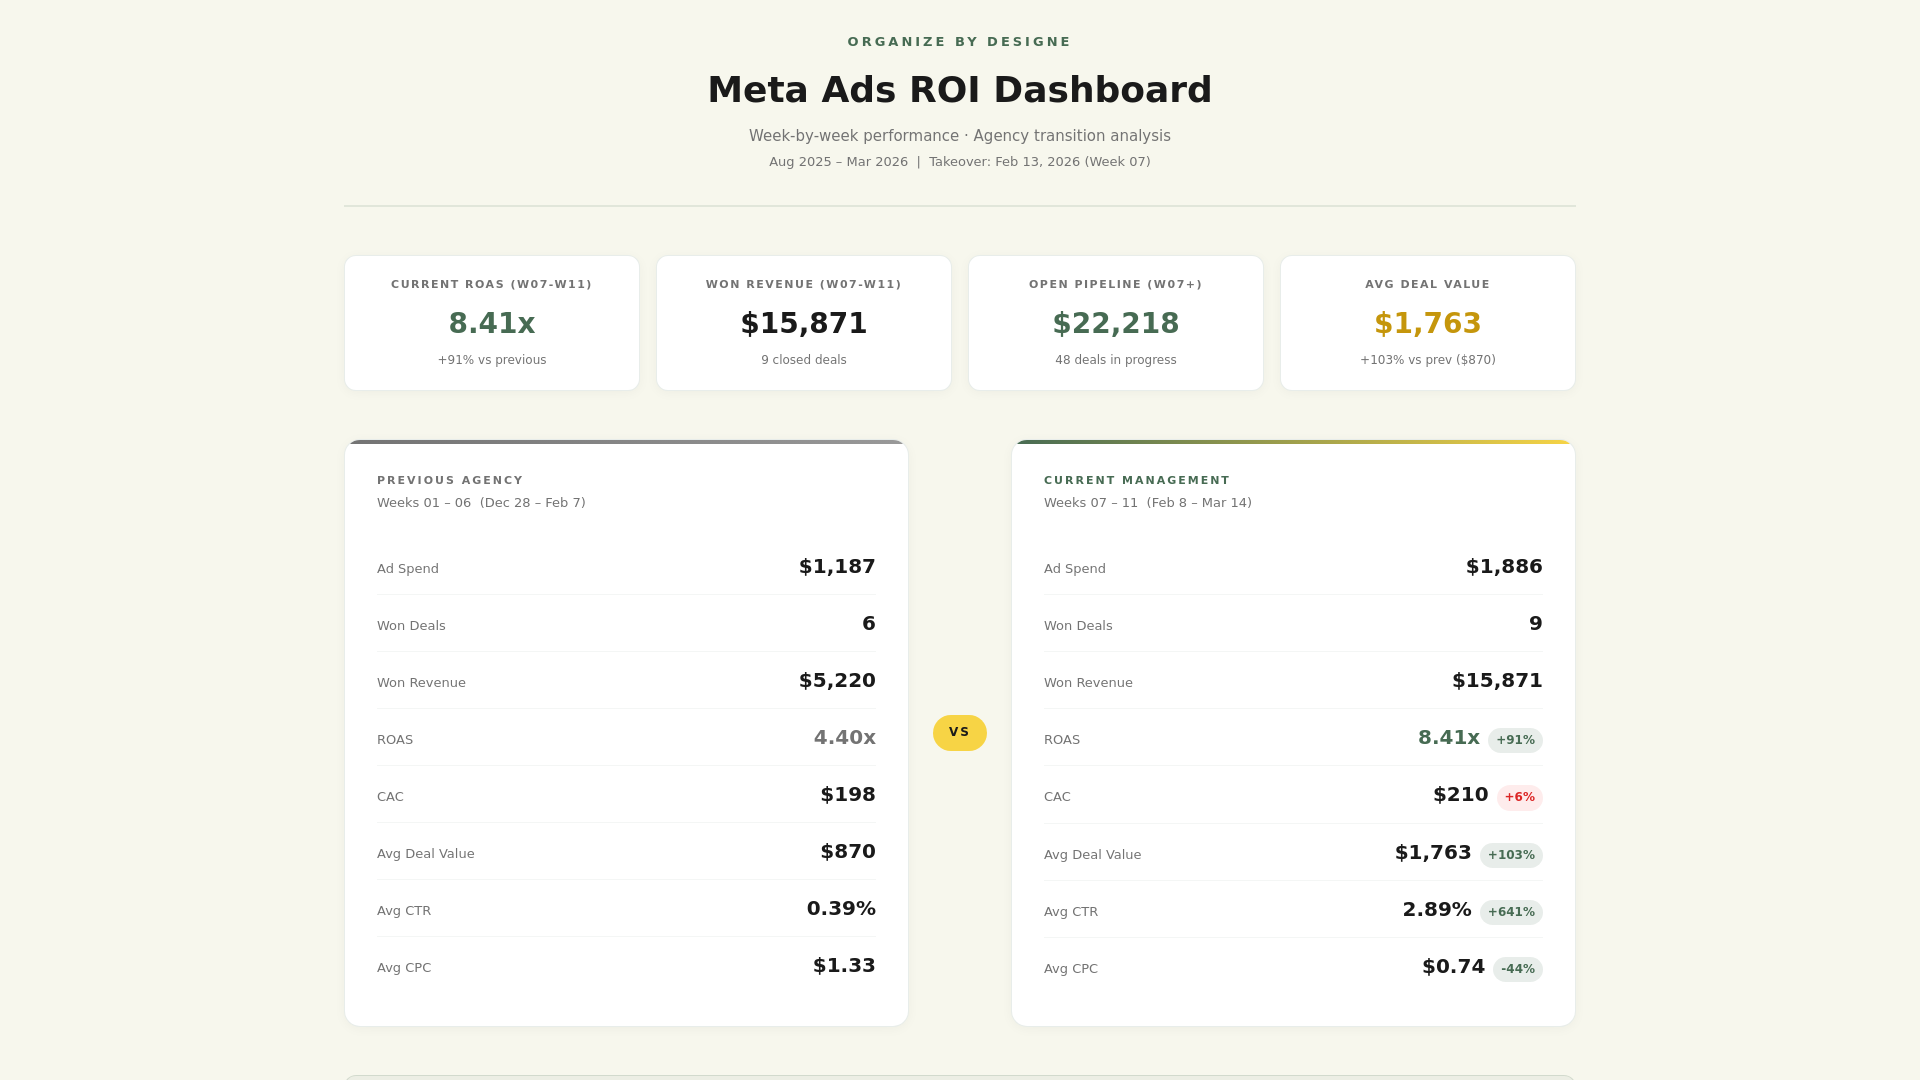The width and height of the screenshot is (1920, 1080).
Task: Click Current Management Won Revenue $15,871 row value
Action: (1497, 681)
